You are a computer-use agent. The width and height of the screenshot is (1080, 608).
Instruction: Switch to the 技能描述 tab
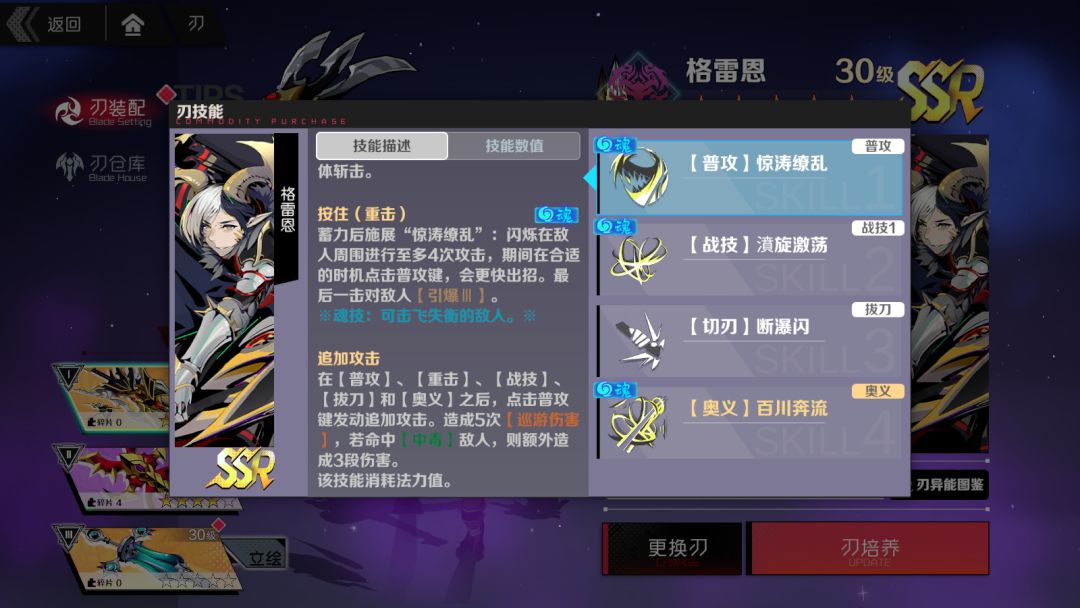(x=382, y=146)
